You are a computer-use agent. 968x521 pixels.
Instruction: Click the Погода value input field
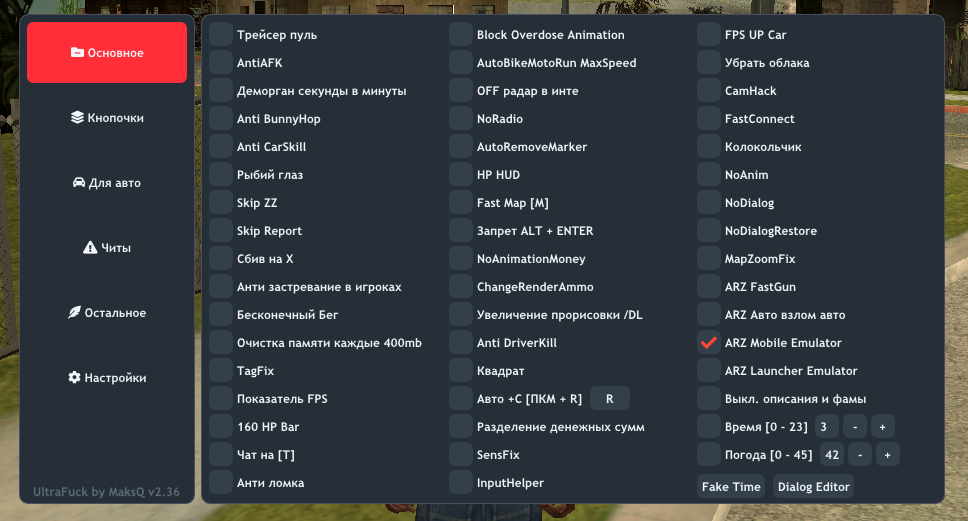832,455
